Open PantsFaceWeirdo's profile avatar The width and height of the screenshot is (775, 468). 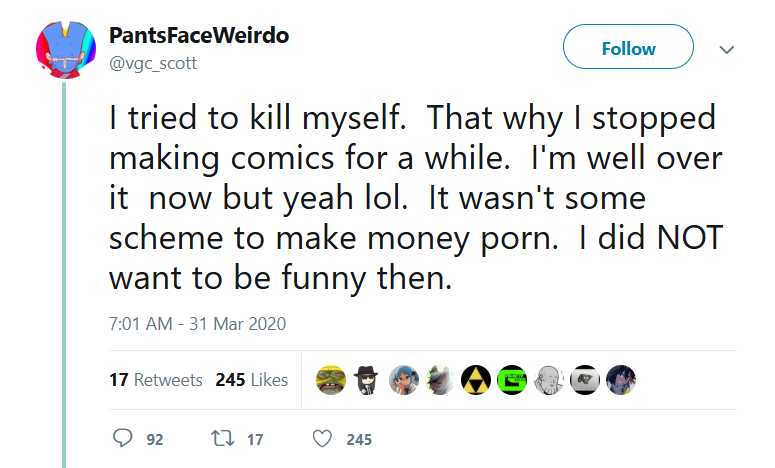click(x=66, y=49)
